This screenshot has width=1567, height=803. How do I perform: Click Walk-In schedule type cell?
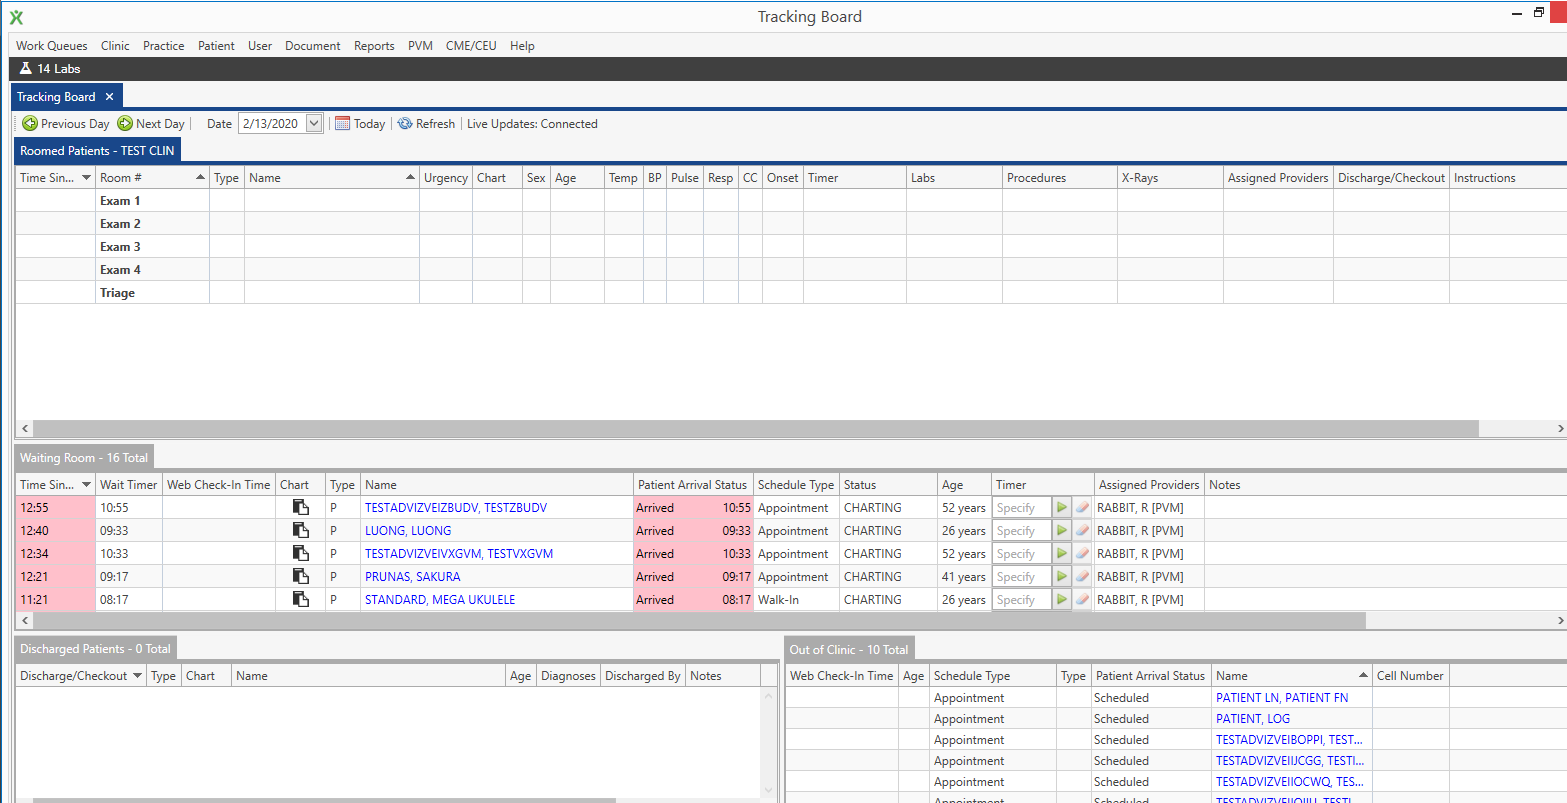(x=797, y=600)
